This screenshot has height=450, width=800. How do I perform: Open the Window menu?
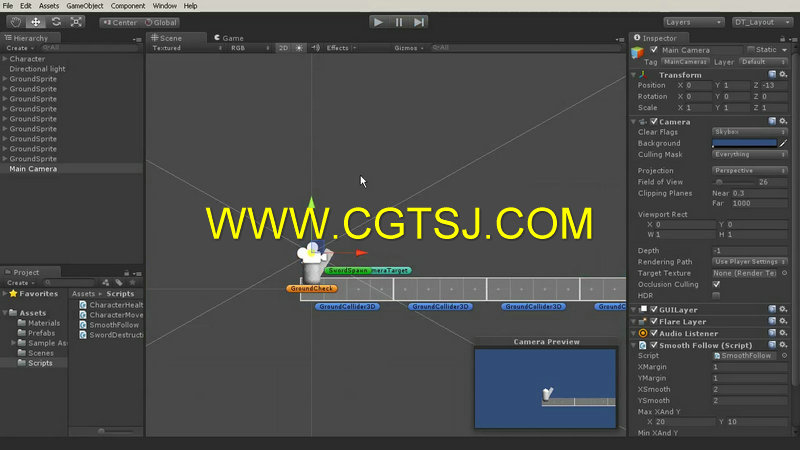point(164,6)
